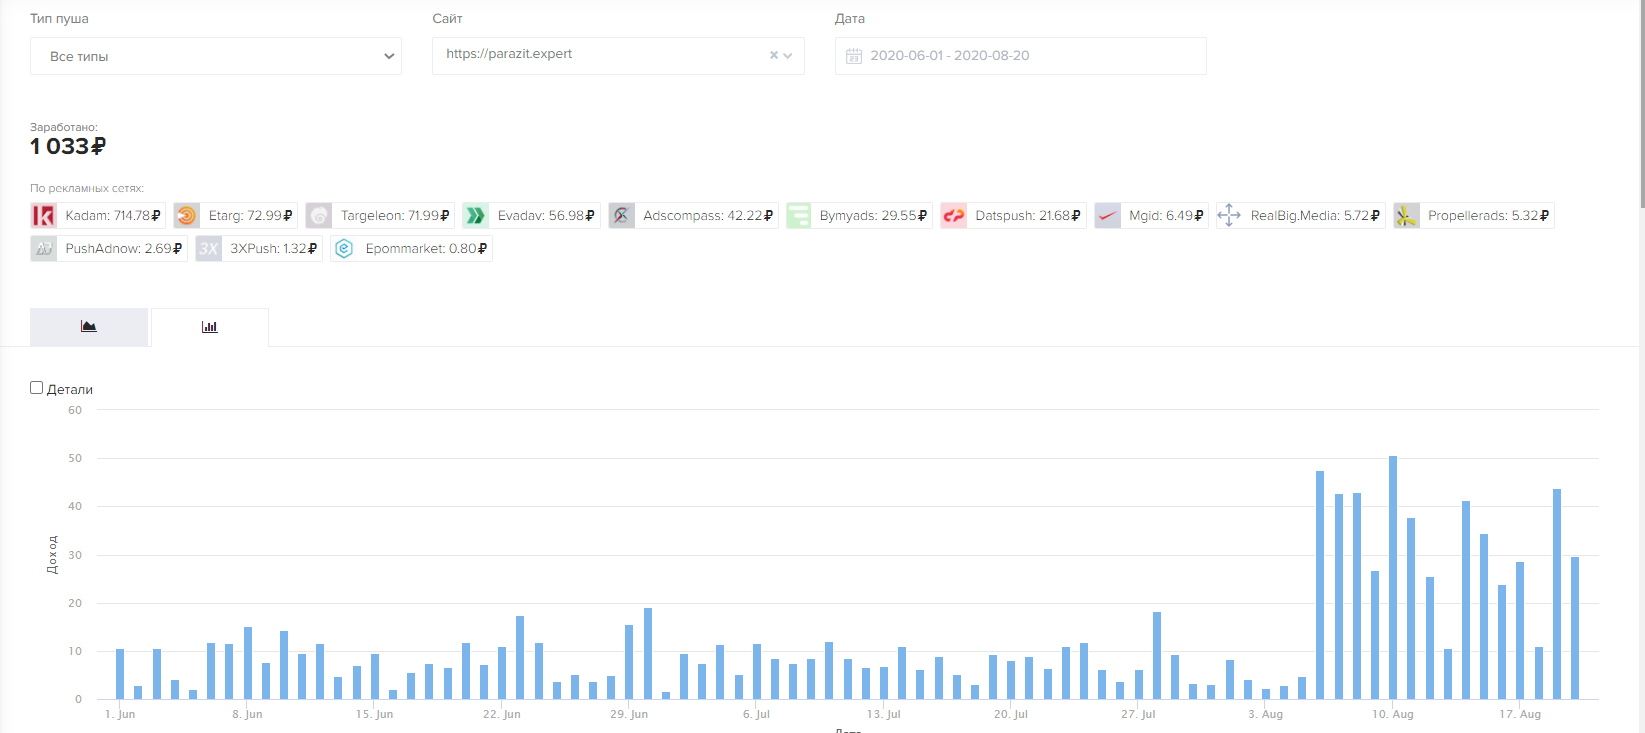Click the Evadav green arrows icon

(476, 216)
